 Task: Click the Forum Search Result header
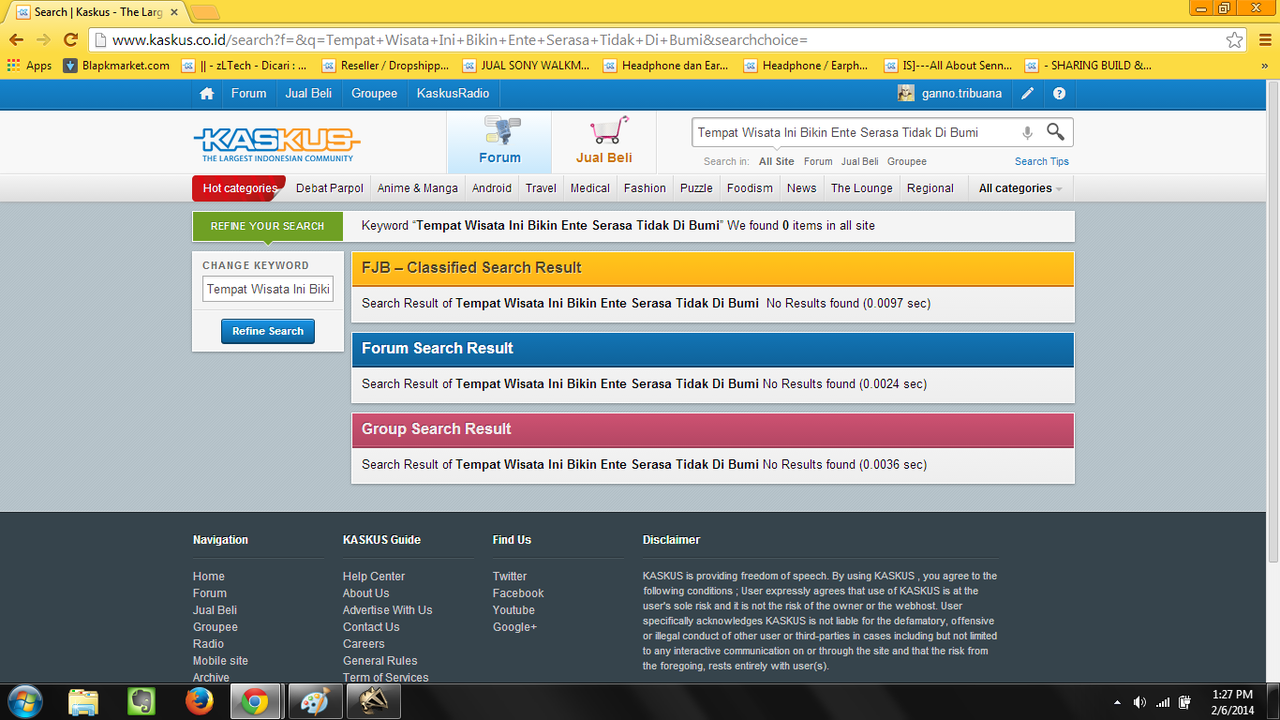coord(712,348)
